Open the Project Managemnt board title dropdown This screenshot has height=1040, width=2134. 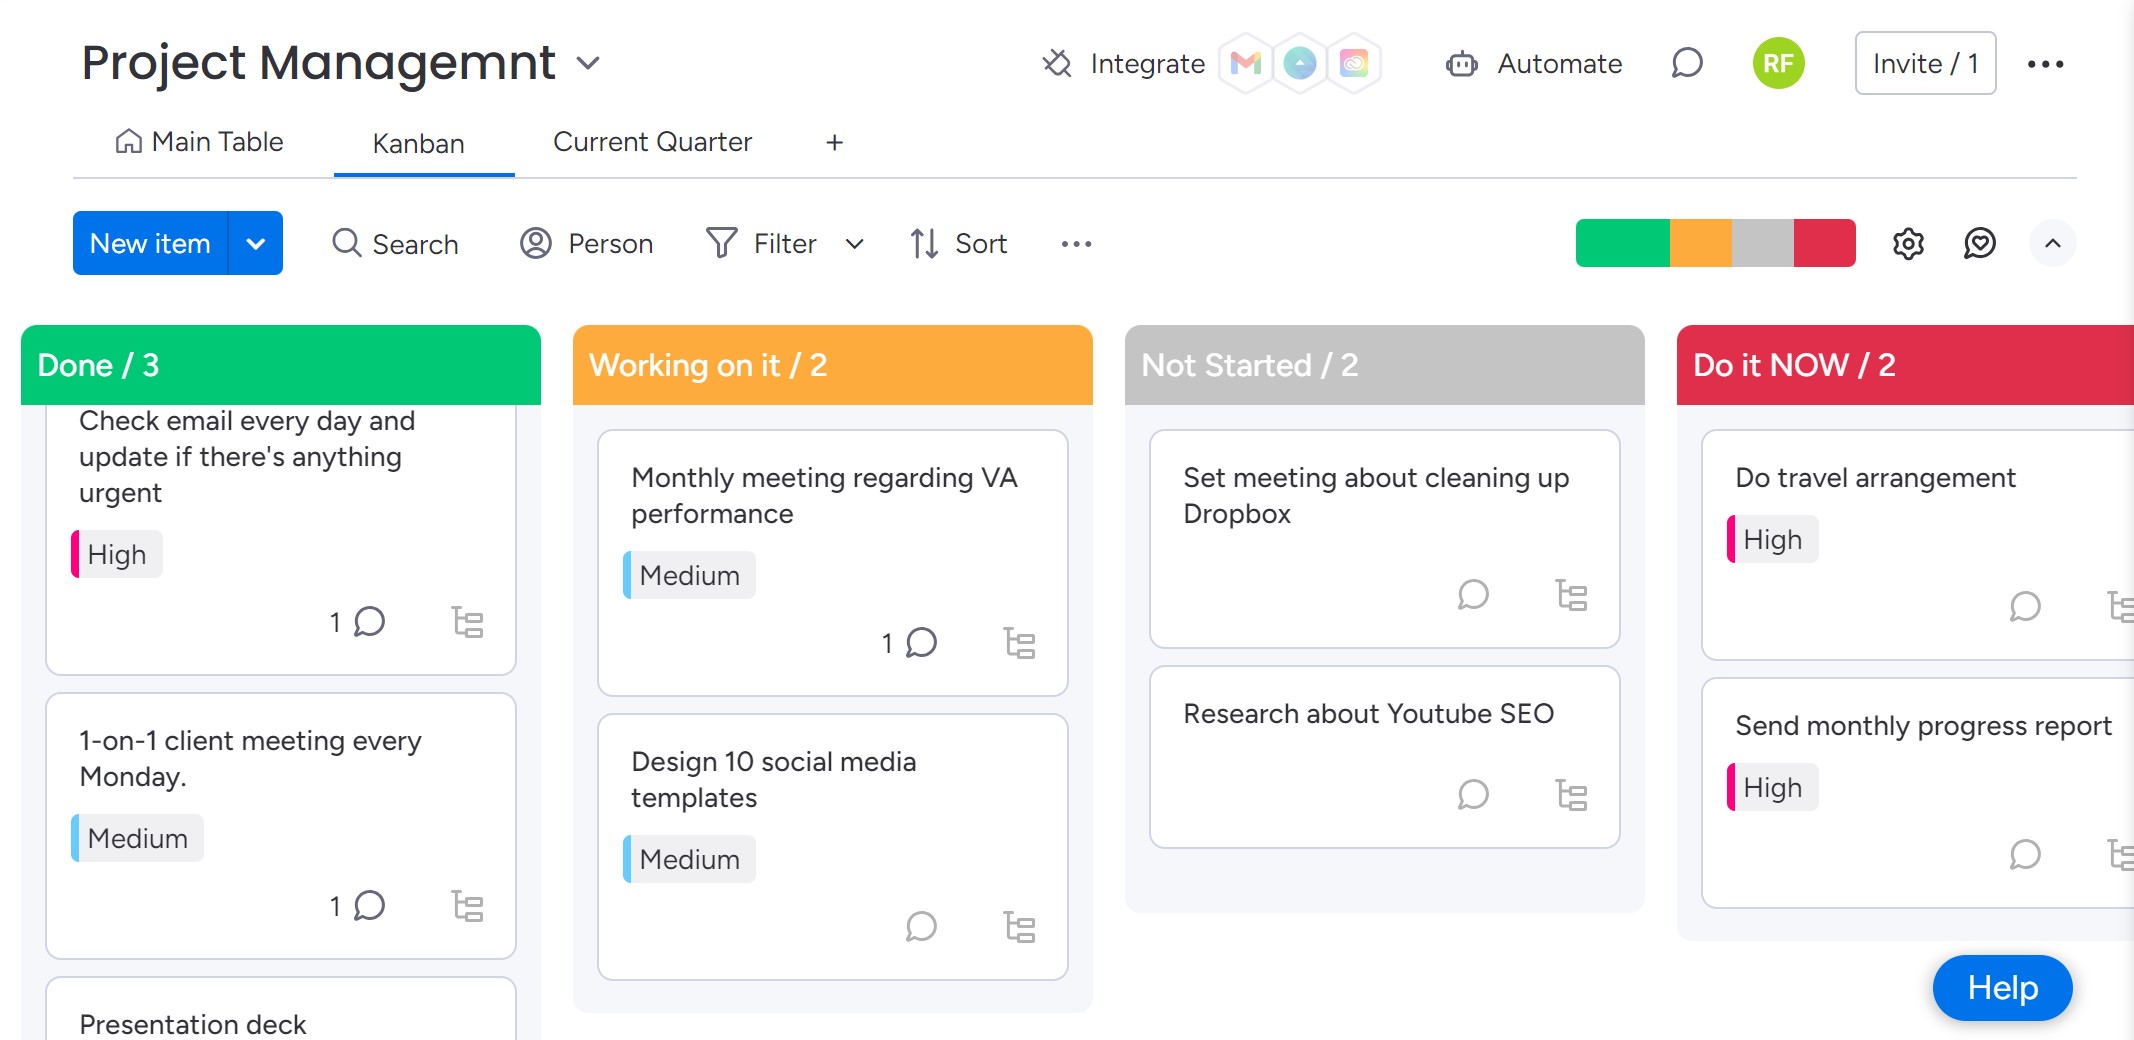point(588,63)
